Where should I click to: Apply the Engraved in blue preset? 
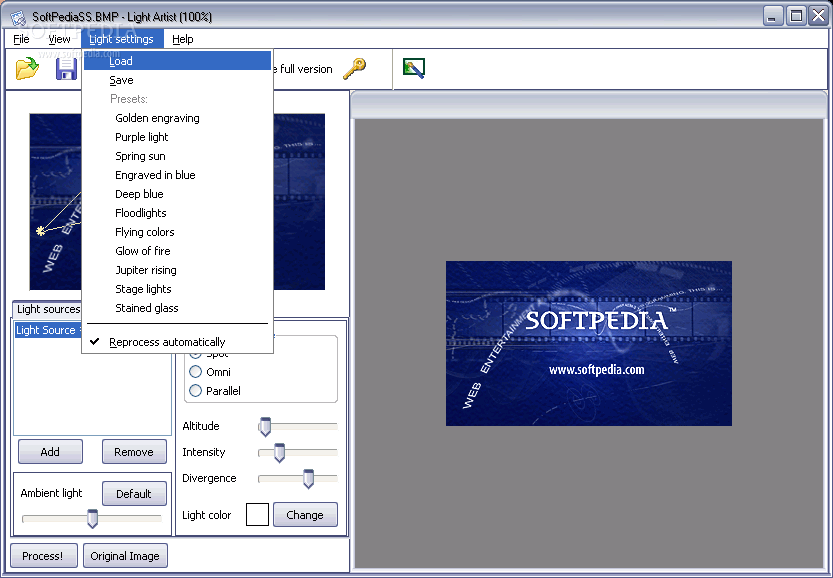[x=177, y=175]
